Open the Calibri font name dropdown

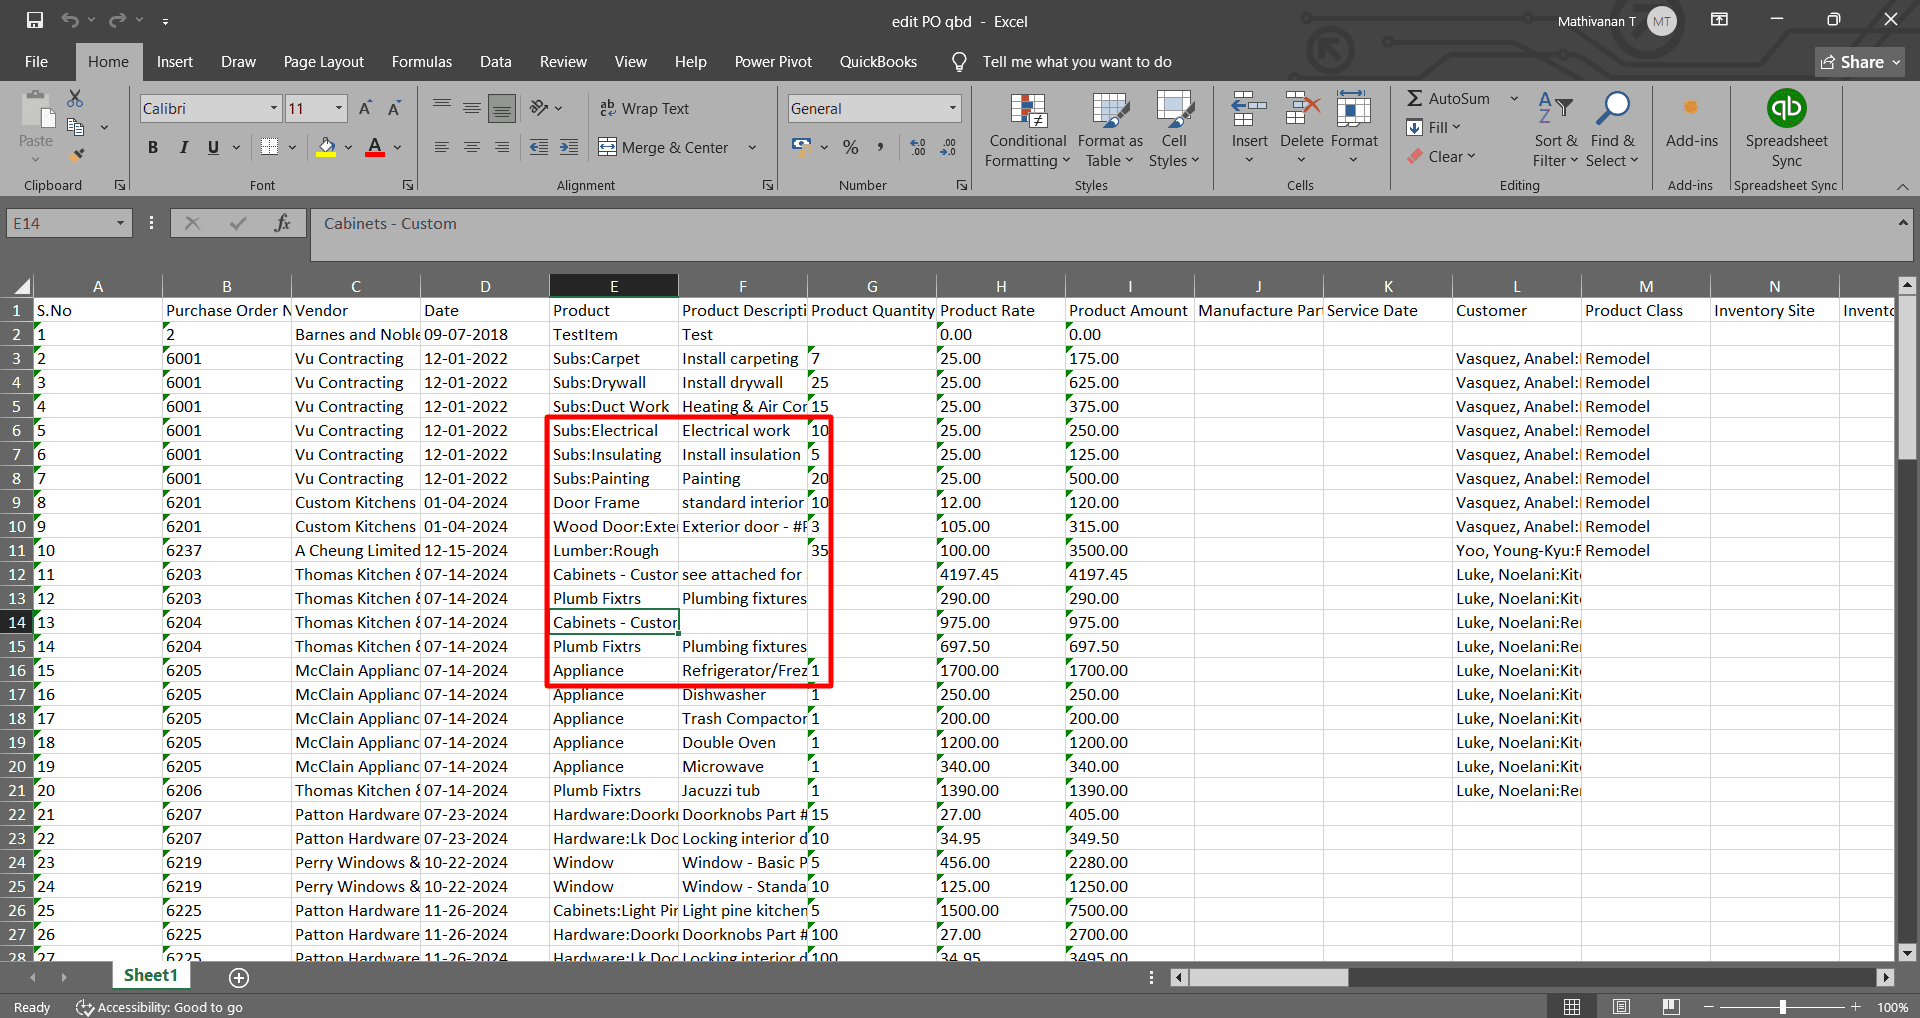point(274,108)
